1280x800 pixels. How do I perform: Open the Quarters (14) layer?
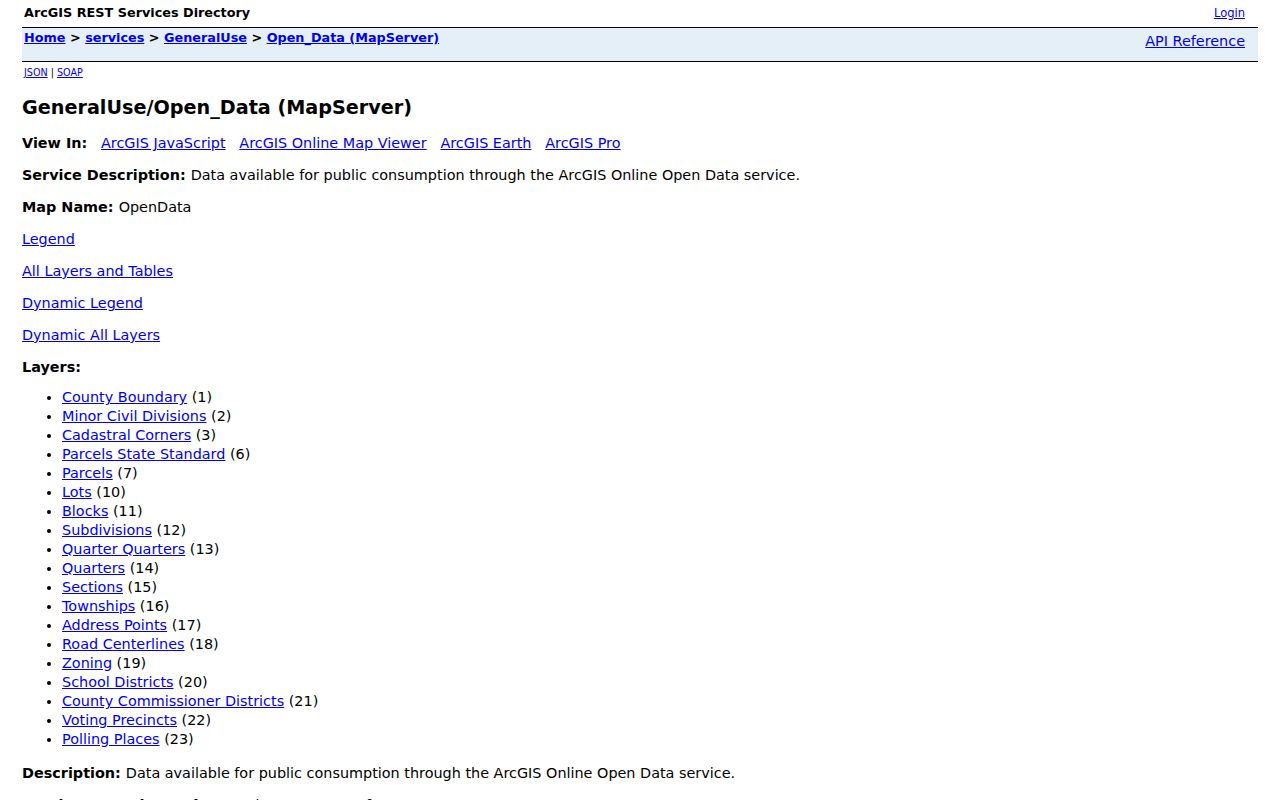tap(93, 568)
